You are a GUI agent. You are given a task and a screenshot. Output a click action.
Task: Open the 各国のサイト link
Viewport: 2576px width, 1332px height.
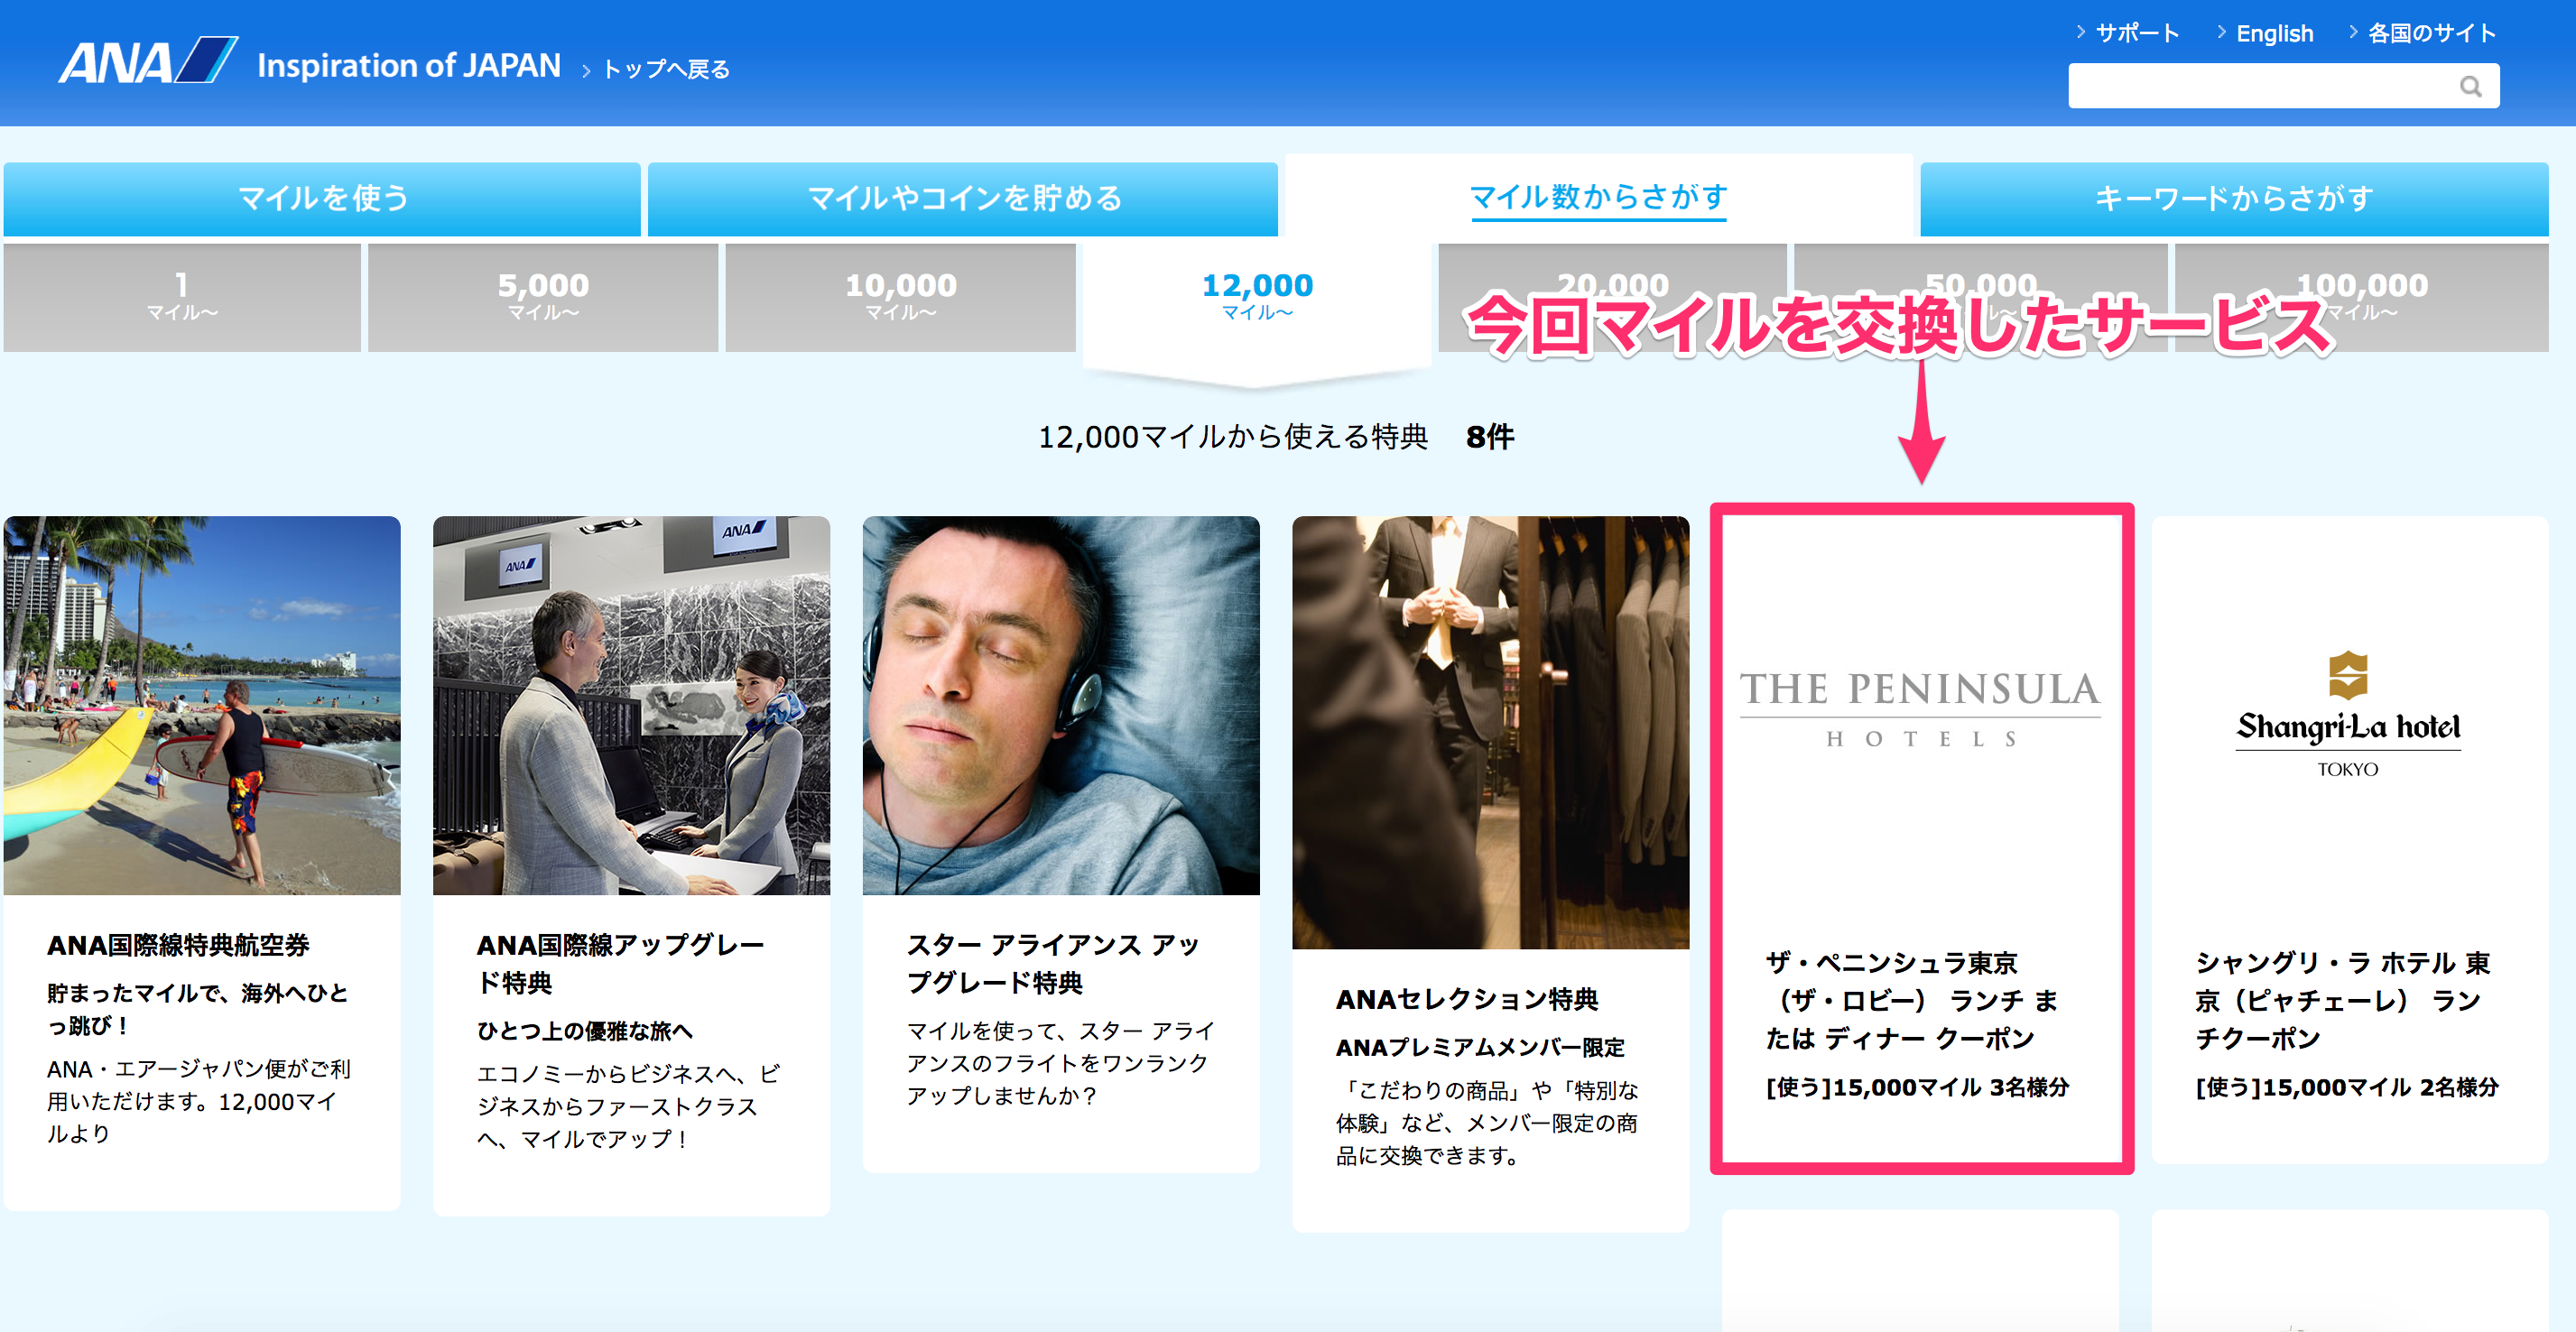tap(2430, 33)
